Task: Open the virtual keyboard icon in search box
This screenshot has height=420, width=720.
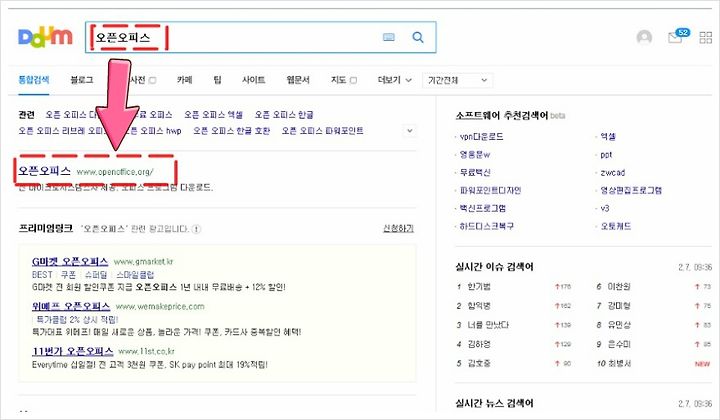Action: (388, 37)
